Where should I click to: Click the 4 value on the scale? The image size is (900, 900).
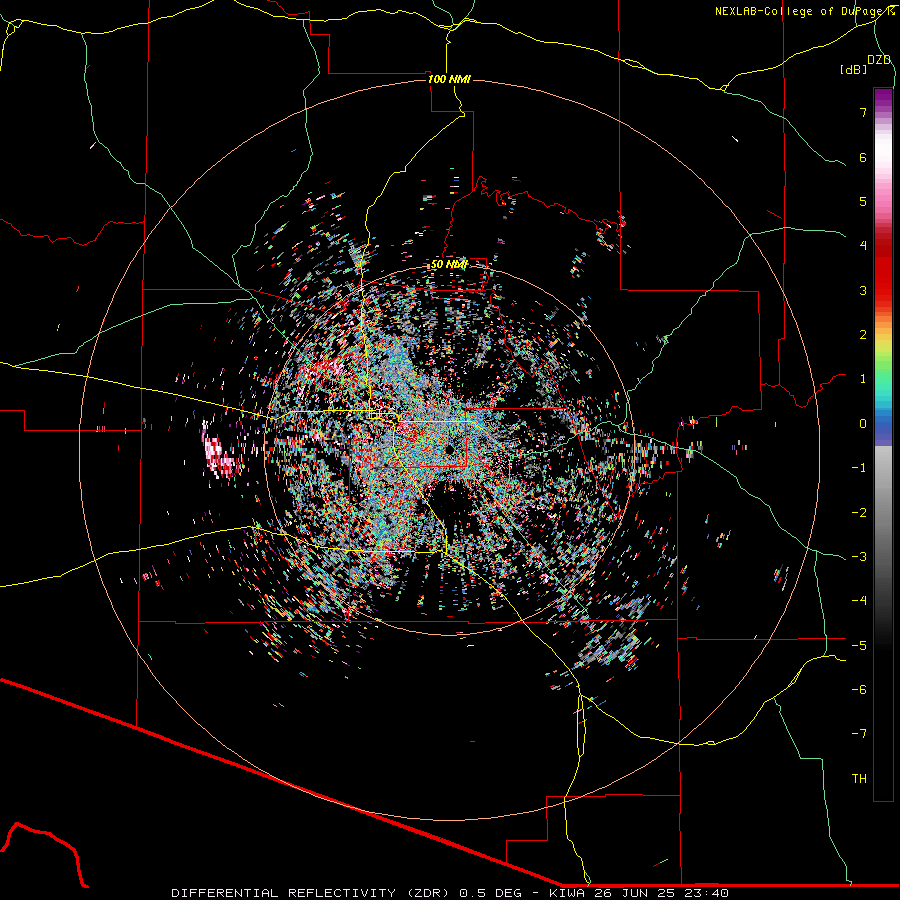point(863,246)
